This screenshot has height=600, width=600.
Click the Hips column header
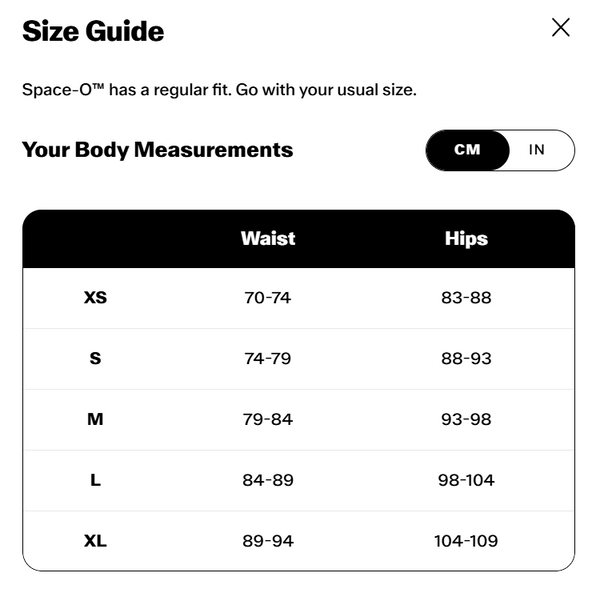click(x=466, y=239)
